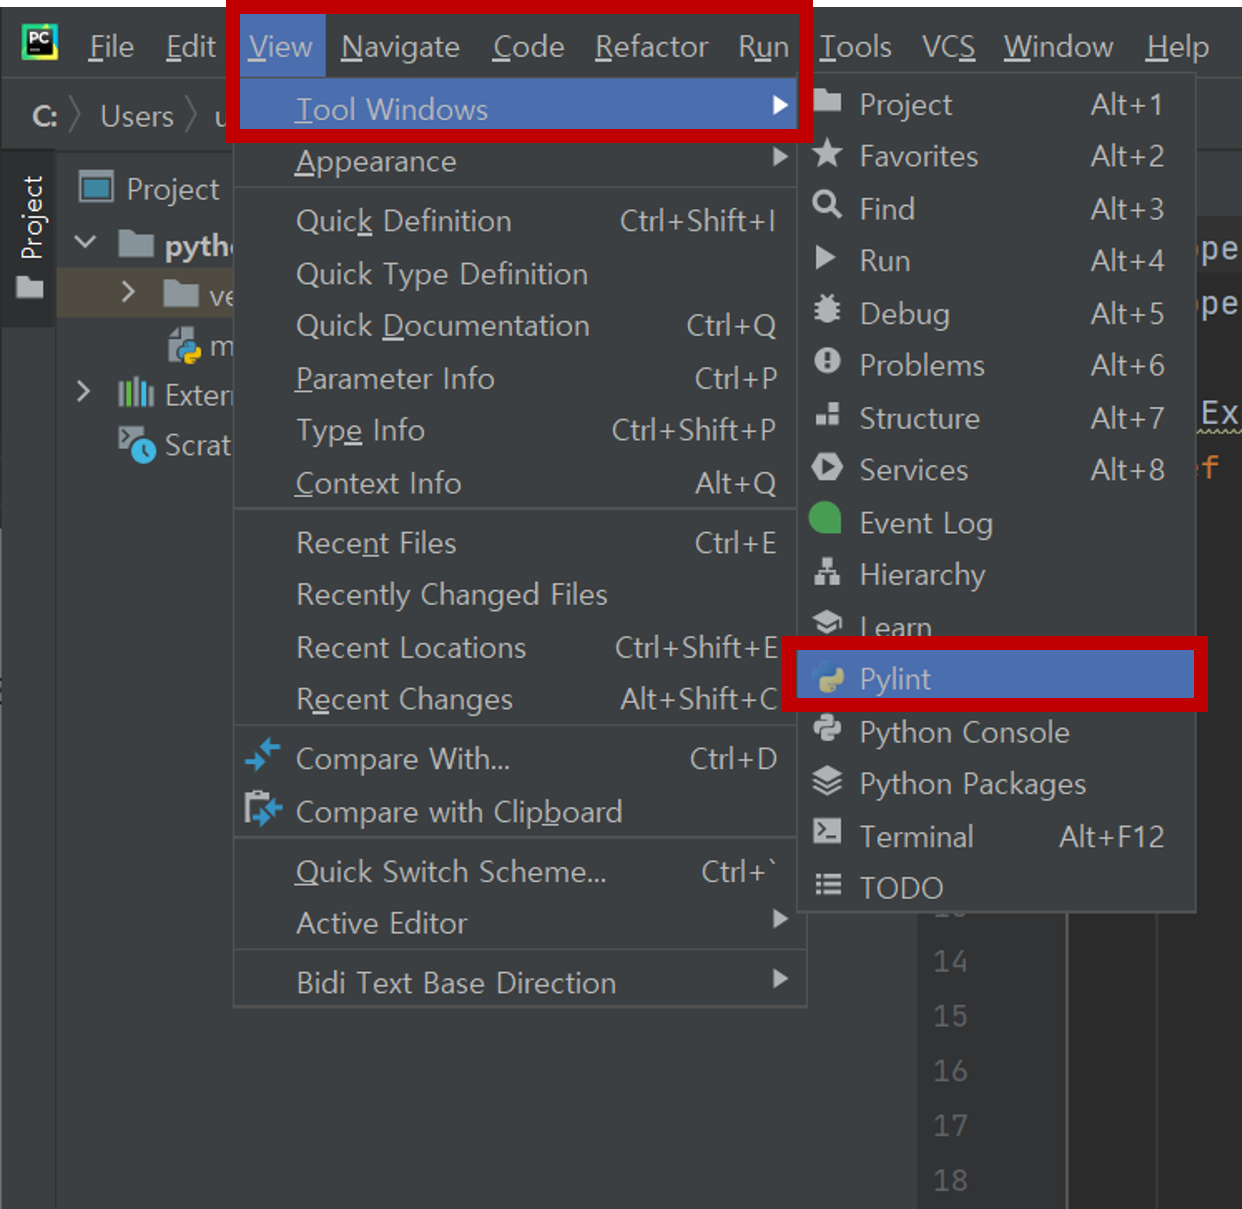Collapse the python project root folder
The width and height of the screenshot is (1242, 1209).
[x=86, y=242]
